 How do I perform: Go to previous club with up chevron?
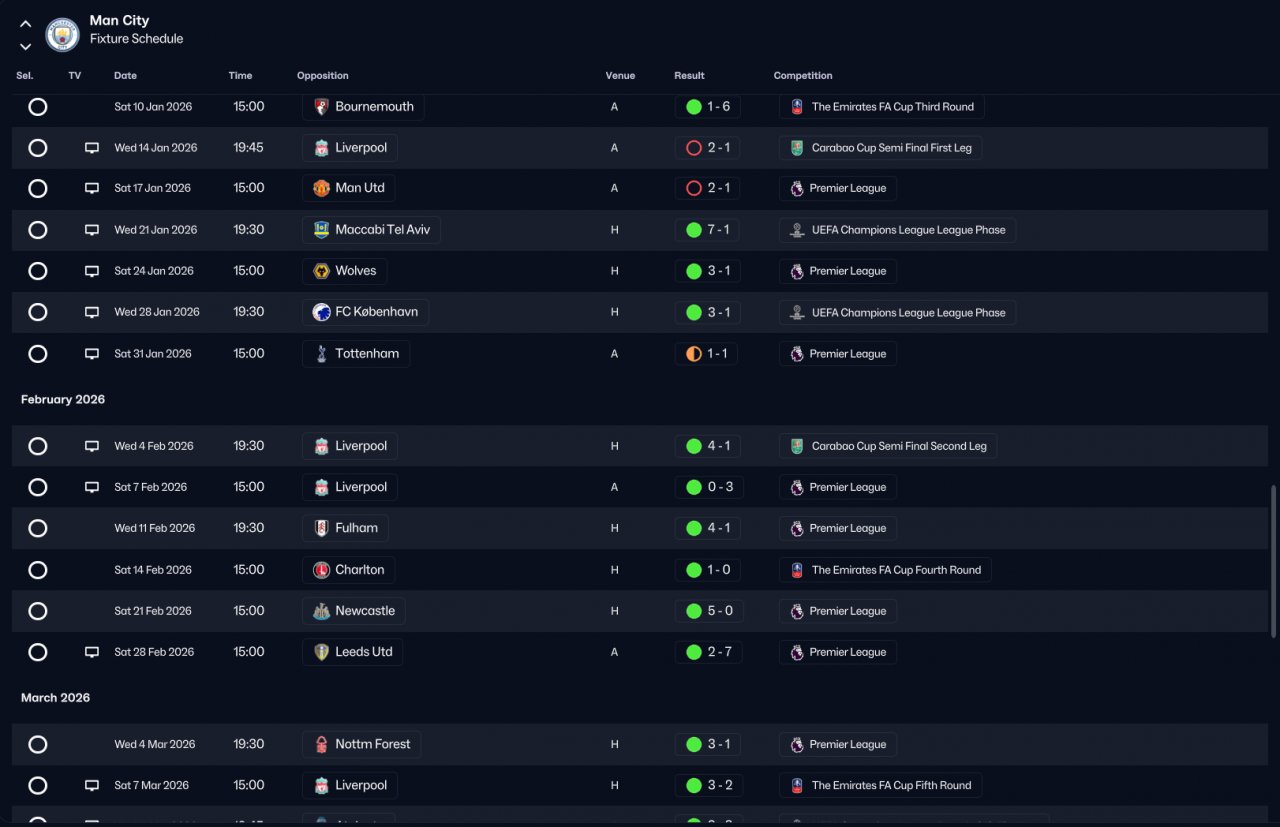(26, 24)
